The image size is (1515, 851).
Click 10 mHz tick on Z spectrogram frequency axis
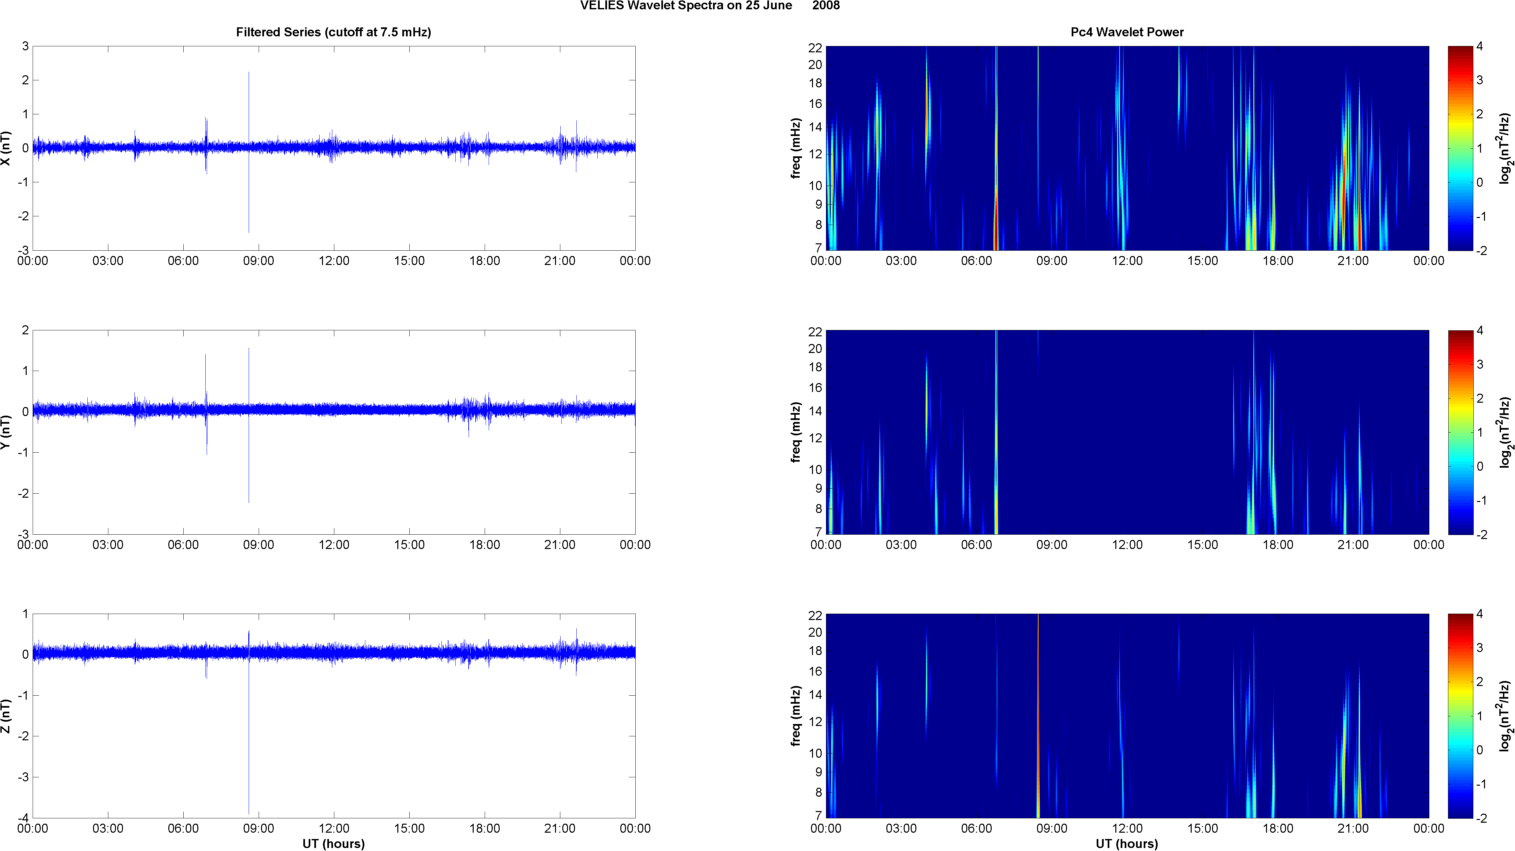[x=815, y=753]
